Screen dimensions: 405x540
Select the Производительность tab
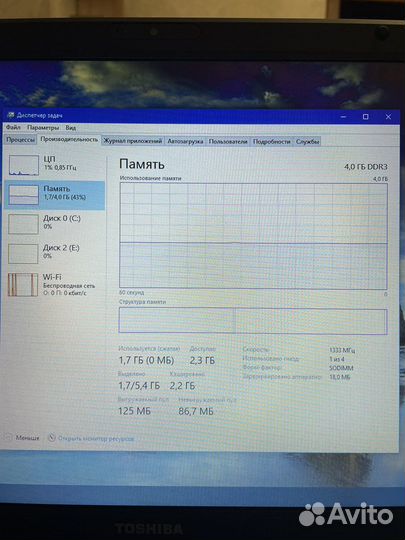[x=69, y=139]
